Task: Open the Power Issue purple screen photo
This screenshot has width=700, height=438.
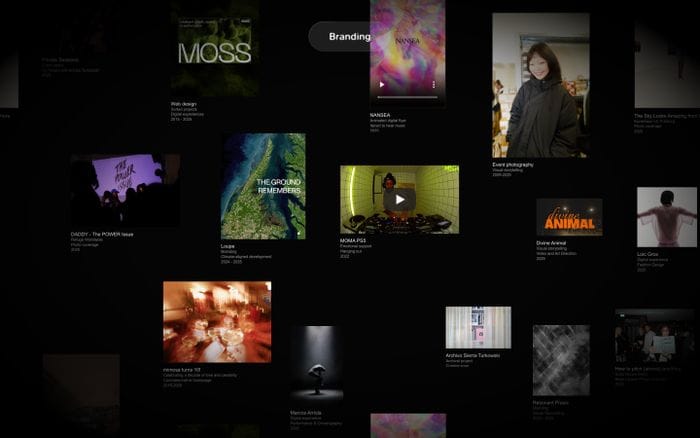Action: [x=125, y=191]
